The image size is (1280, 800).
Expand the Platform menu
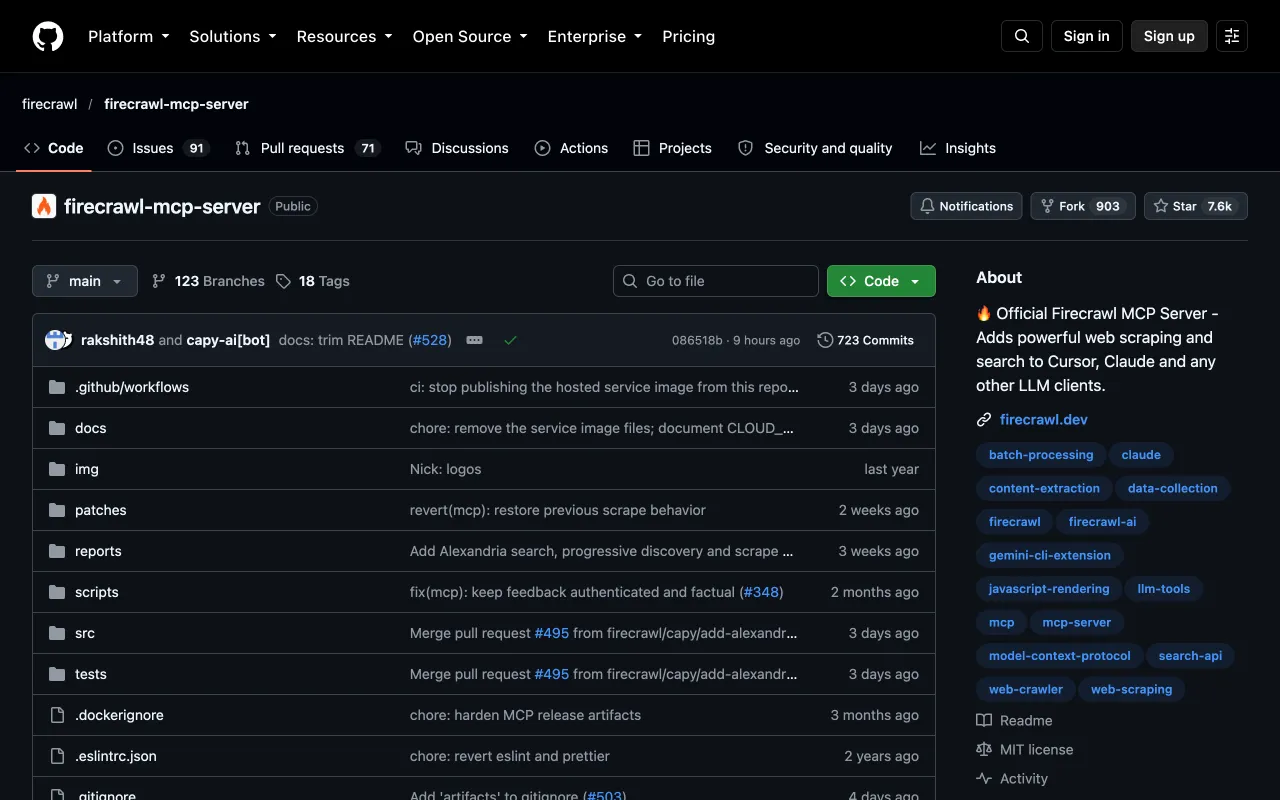point(128,36)
